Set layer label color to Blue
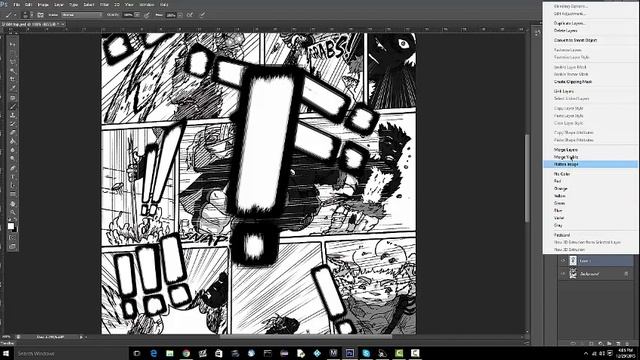This screenshot has width=640, height=360. (x=590, y=211)
